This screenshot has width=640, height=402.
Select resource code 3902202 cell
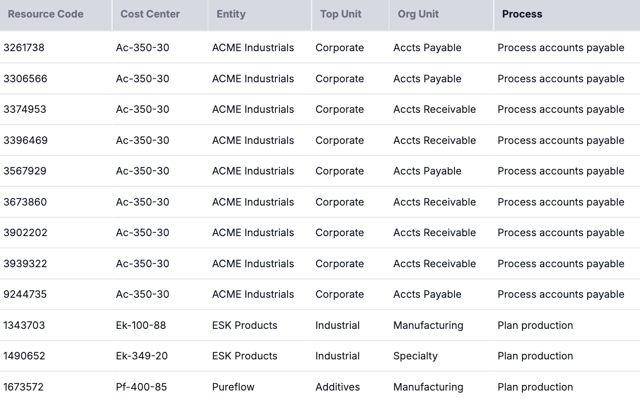(x=25, y=233)
